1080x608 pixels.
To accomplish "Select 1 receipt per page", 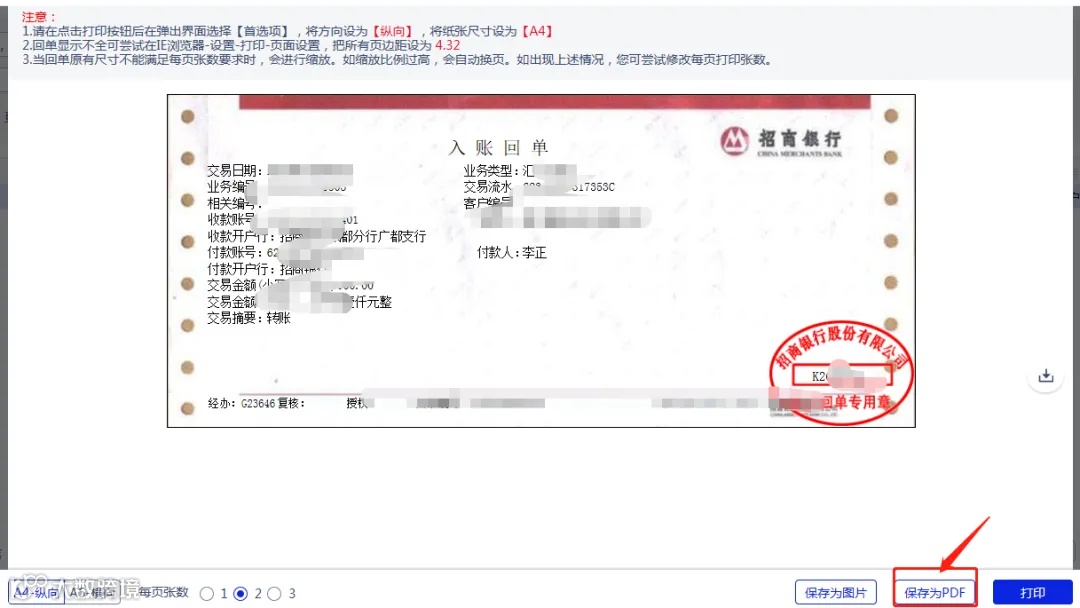I will pyautogui.click(x=207, y=594).
